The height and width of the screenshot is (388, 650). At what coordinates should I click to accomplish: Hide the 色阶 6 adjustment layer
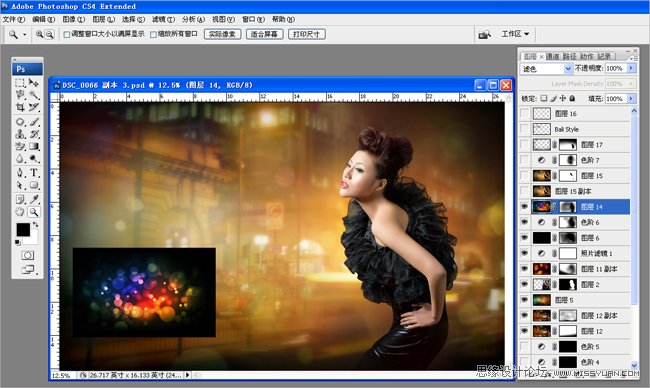[524, 222]
